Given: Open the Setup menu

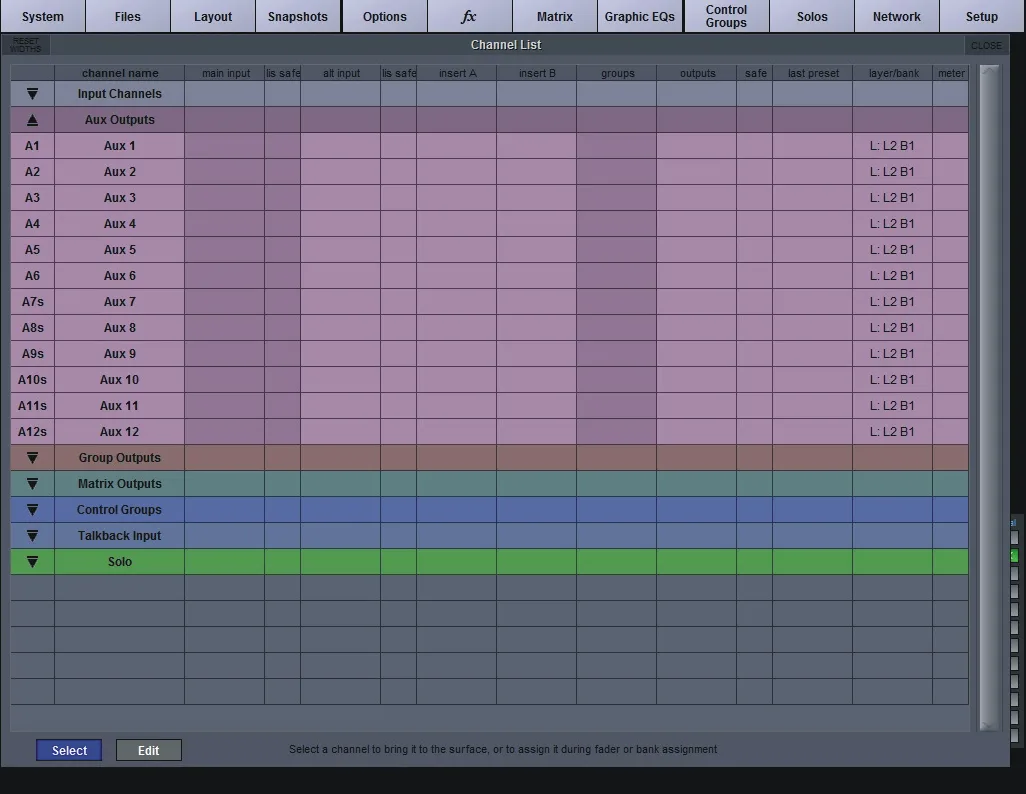Looking at the screenshot, I should tap(982, 16).
